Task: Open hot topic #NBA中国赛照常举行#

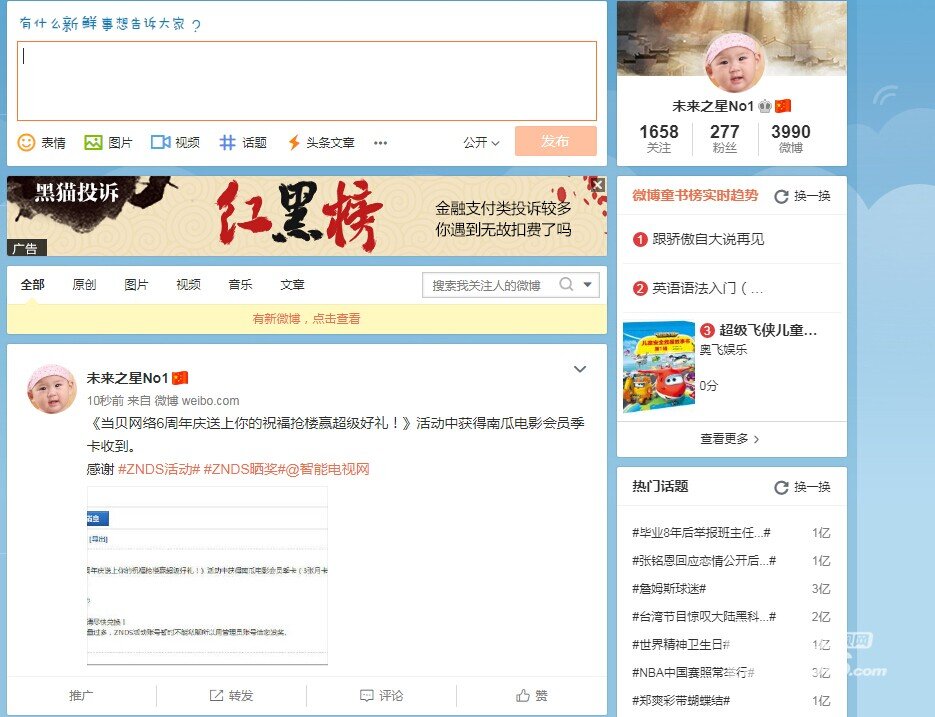Action: (693, 673)
